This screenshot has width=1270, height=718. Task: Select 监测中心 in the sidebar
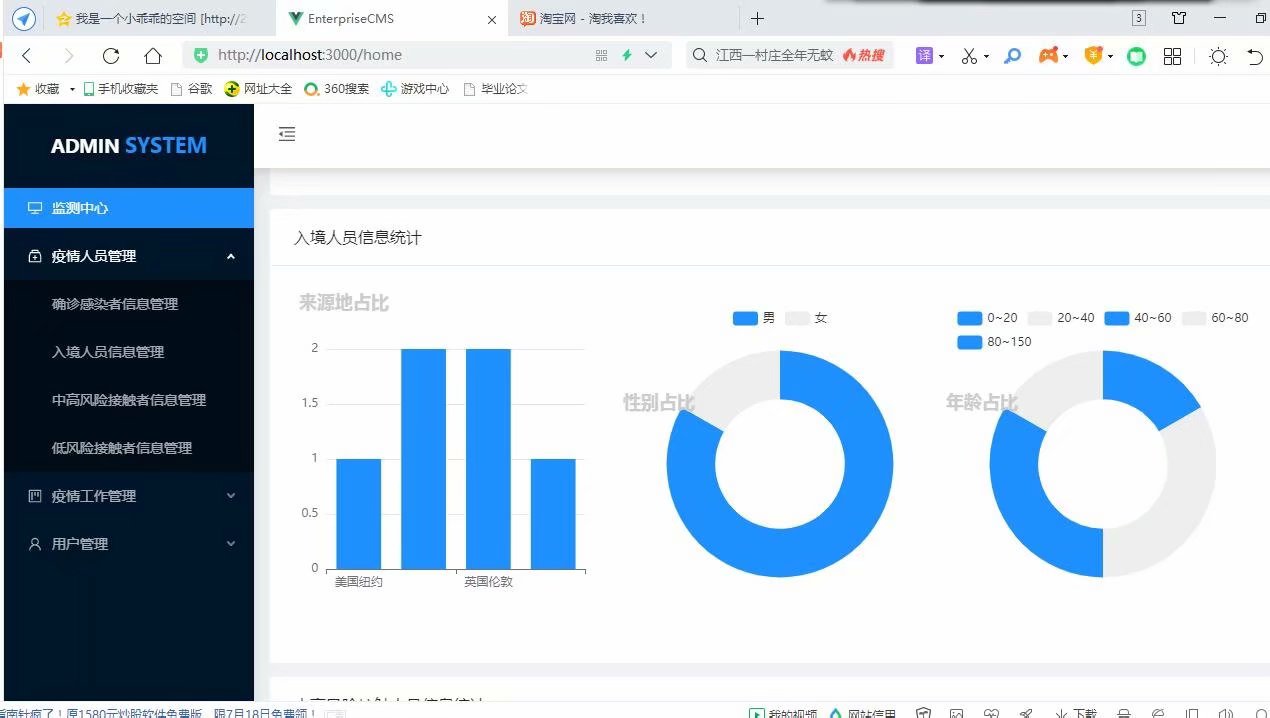pyautogui.click(x=129, y=208)
